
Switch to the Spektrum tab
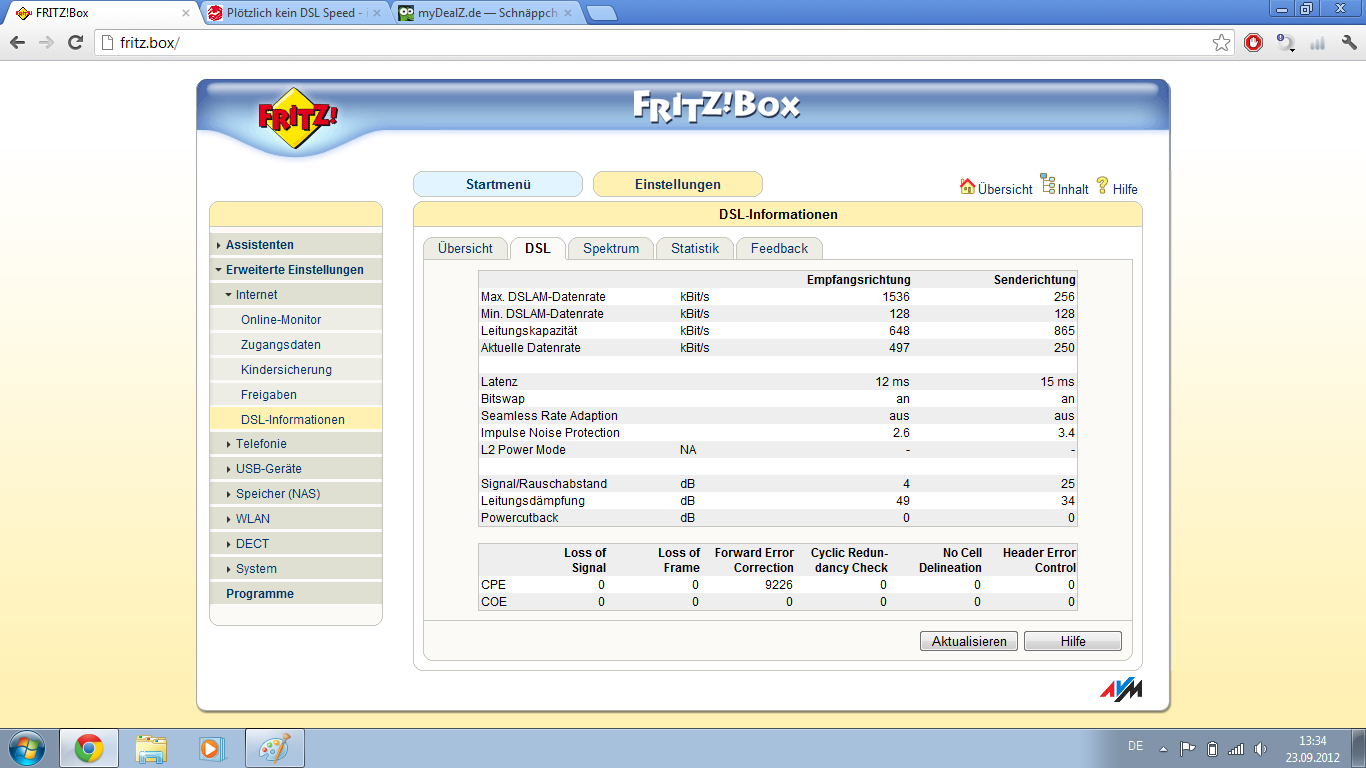pos(610,249)
